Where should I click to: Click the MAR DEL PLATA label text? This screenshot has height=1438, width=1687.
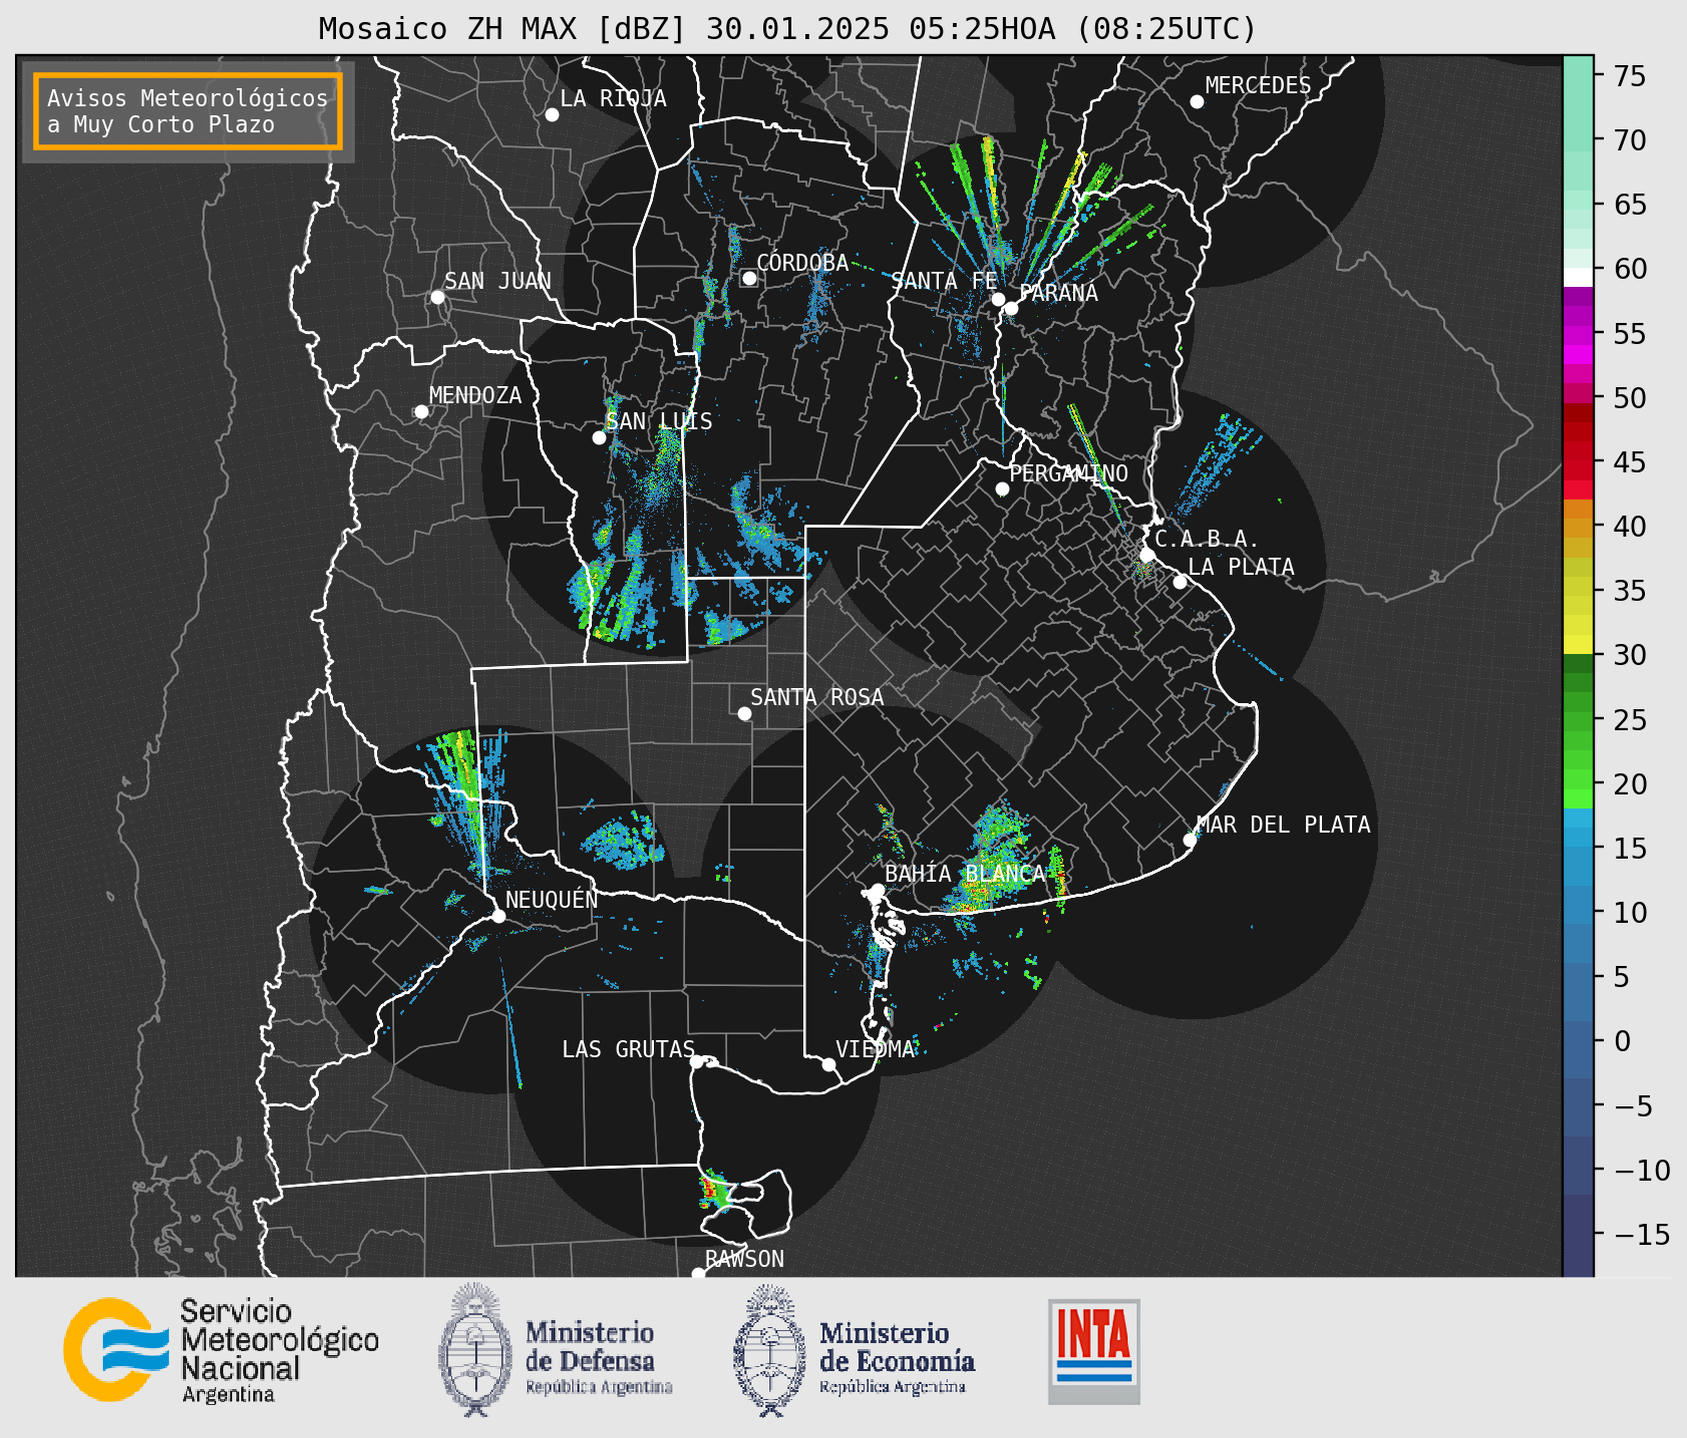click(1283, 825)
